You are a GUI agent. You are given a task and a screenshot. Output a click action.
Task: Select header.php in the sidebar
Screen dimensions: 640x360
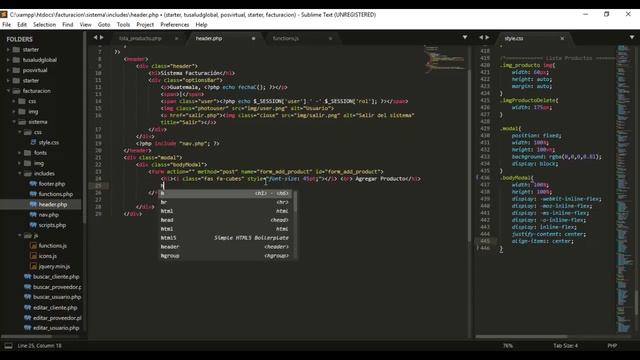click(53, 204)
